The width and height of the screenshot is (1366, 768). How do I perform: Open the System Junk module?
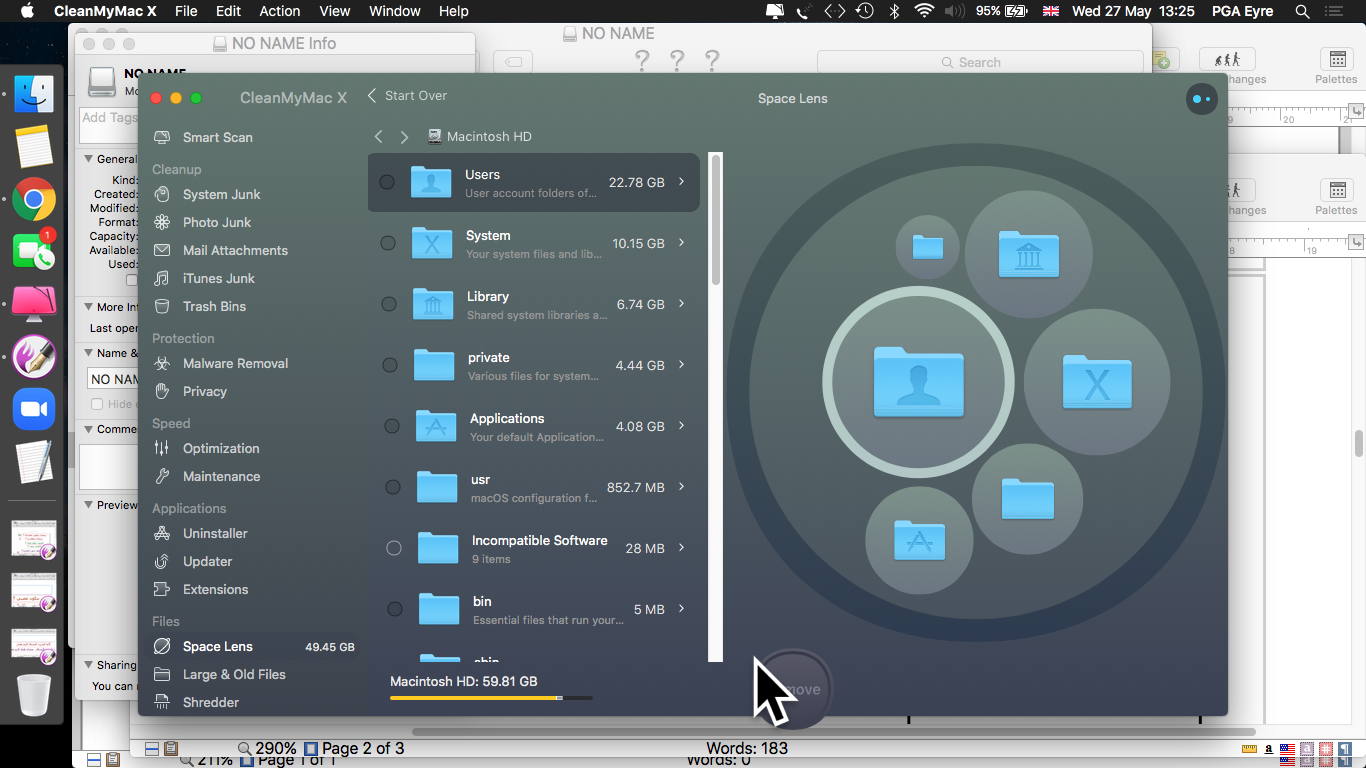pos(207,194)
